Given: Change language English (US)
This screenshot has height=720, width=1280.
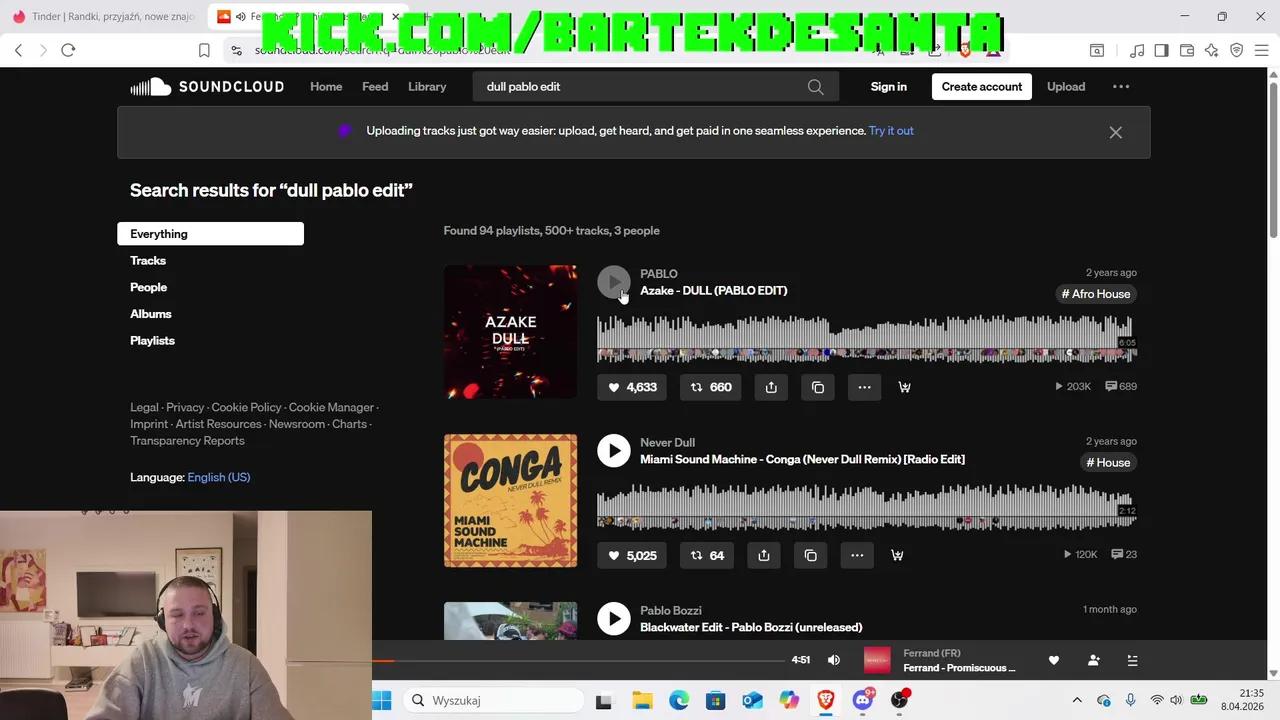Looking at the screenshot, I should [219, 478].
